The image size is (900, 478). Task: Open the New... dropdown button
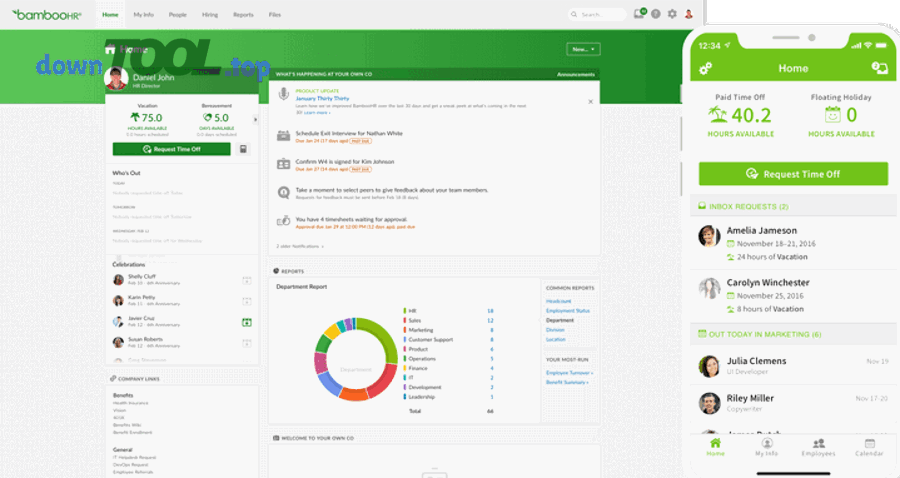tap(582, 48)
